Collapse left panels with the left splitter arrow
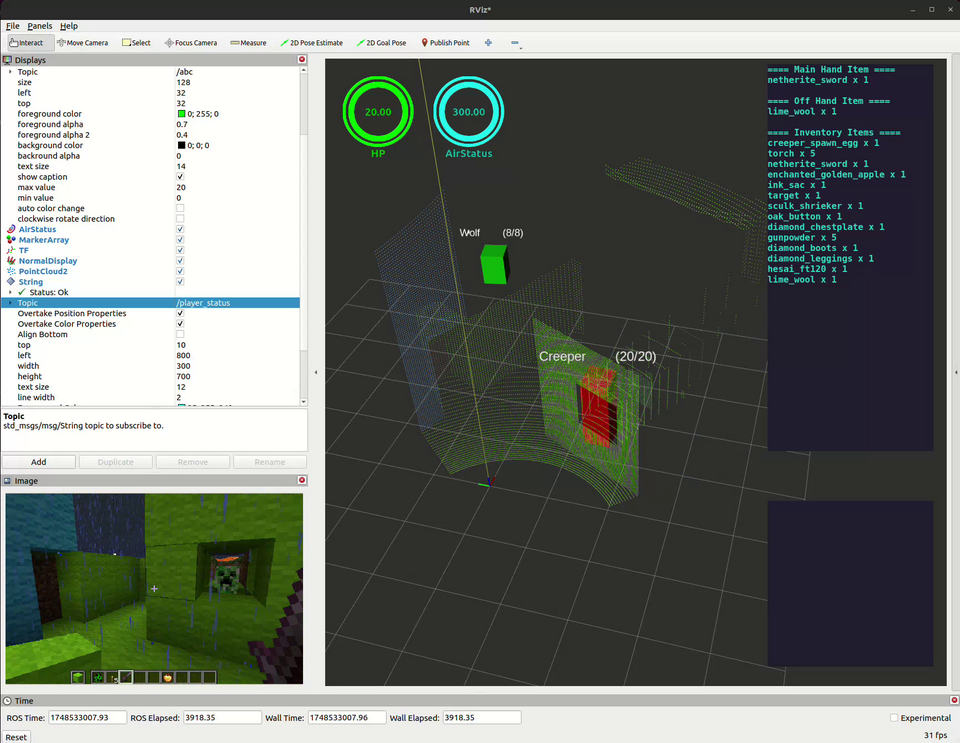Screen dimensions: 960x743 (316, 372)
